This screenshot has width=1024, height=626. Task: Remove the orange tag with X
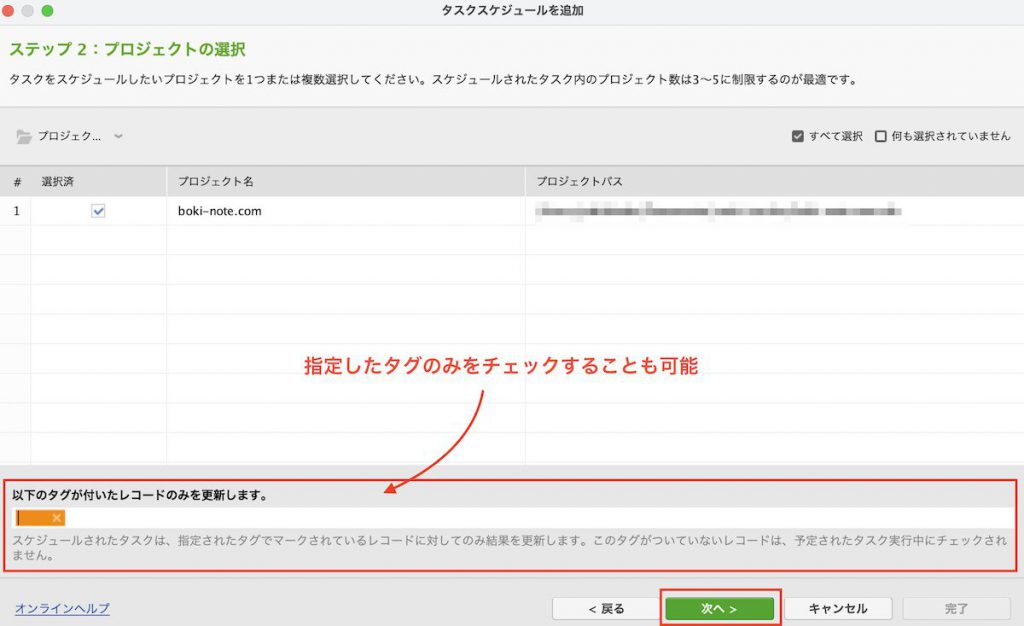pos(57,518)
